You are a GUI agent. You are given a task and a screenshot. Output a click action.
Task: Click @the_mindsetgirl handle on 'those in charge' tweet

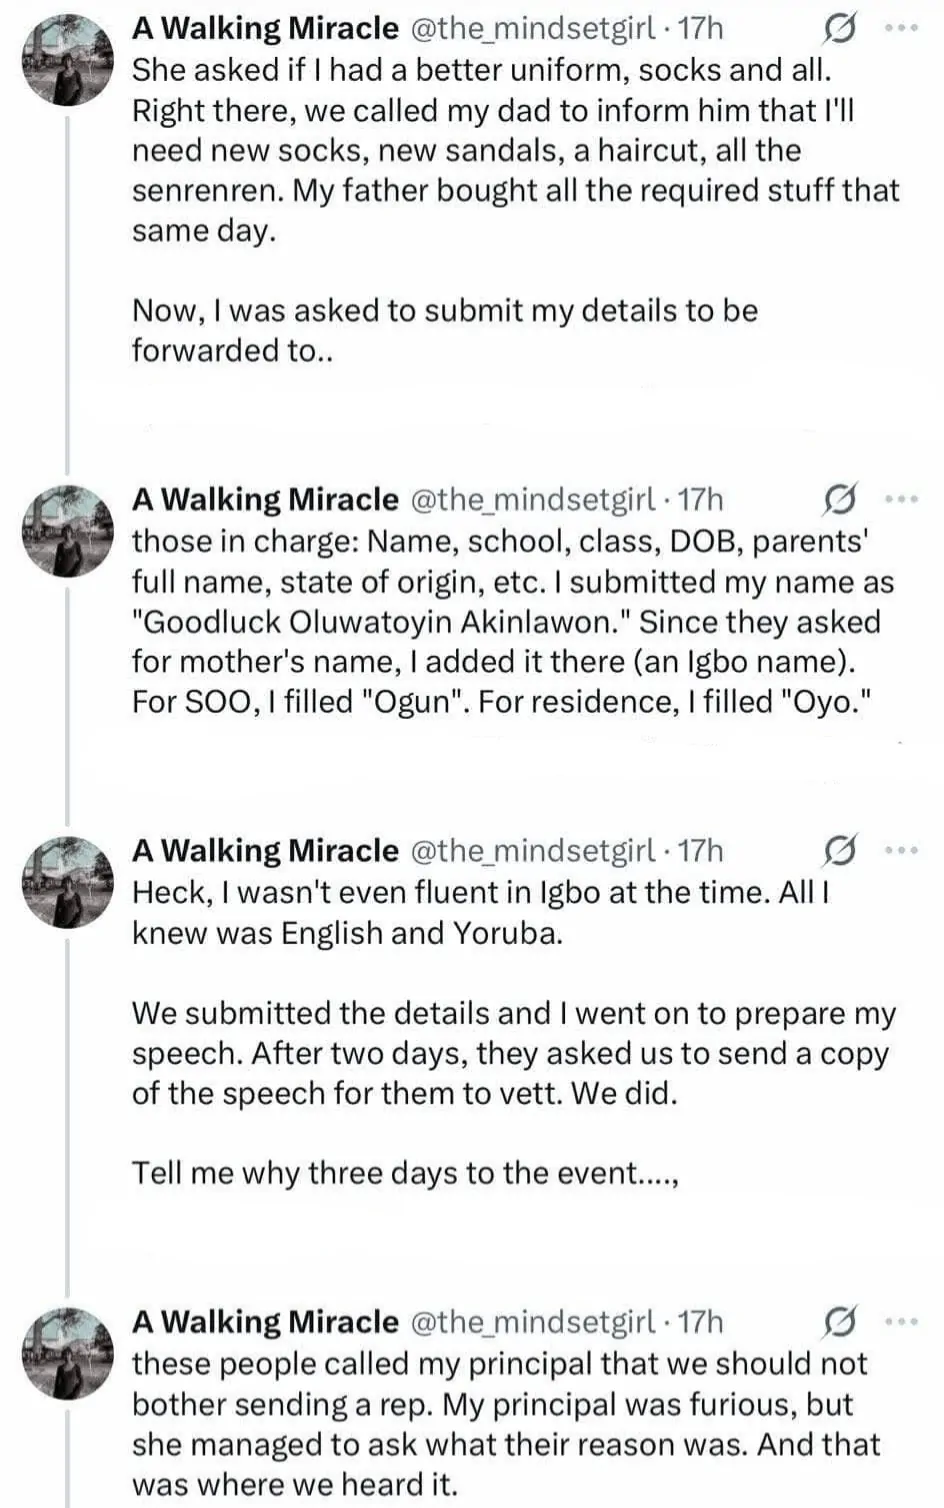[x=533, y=499]
